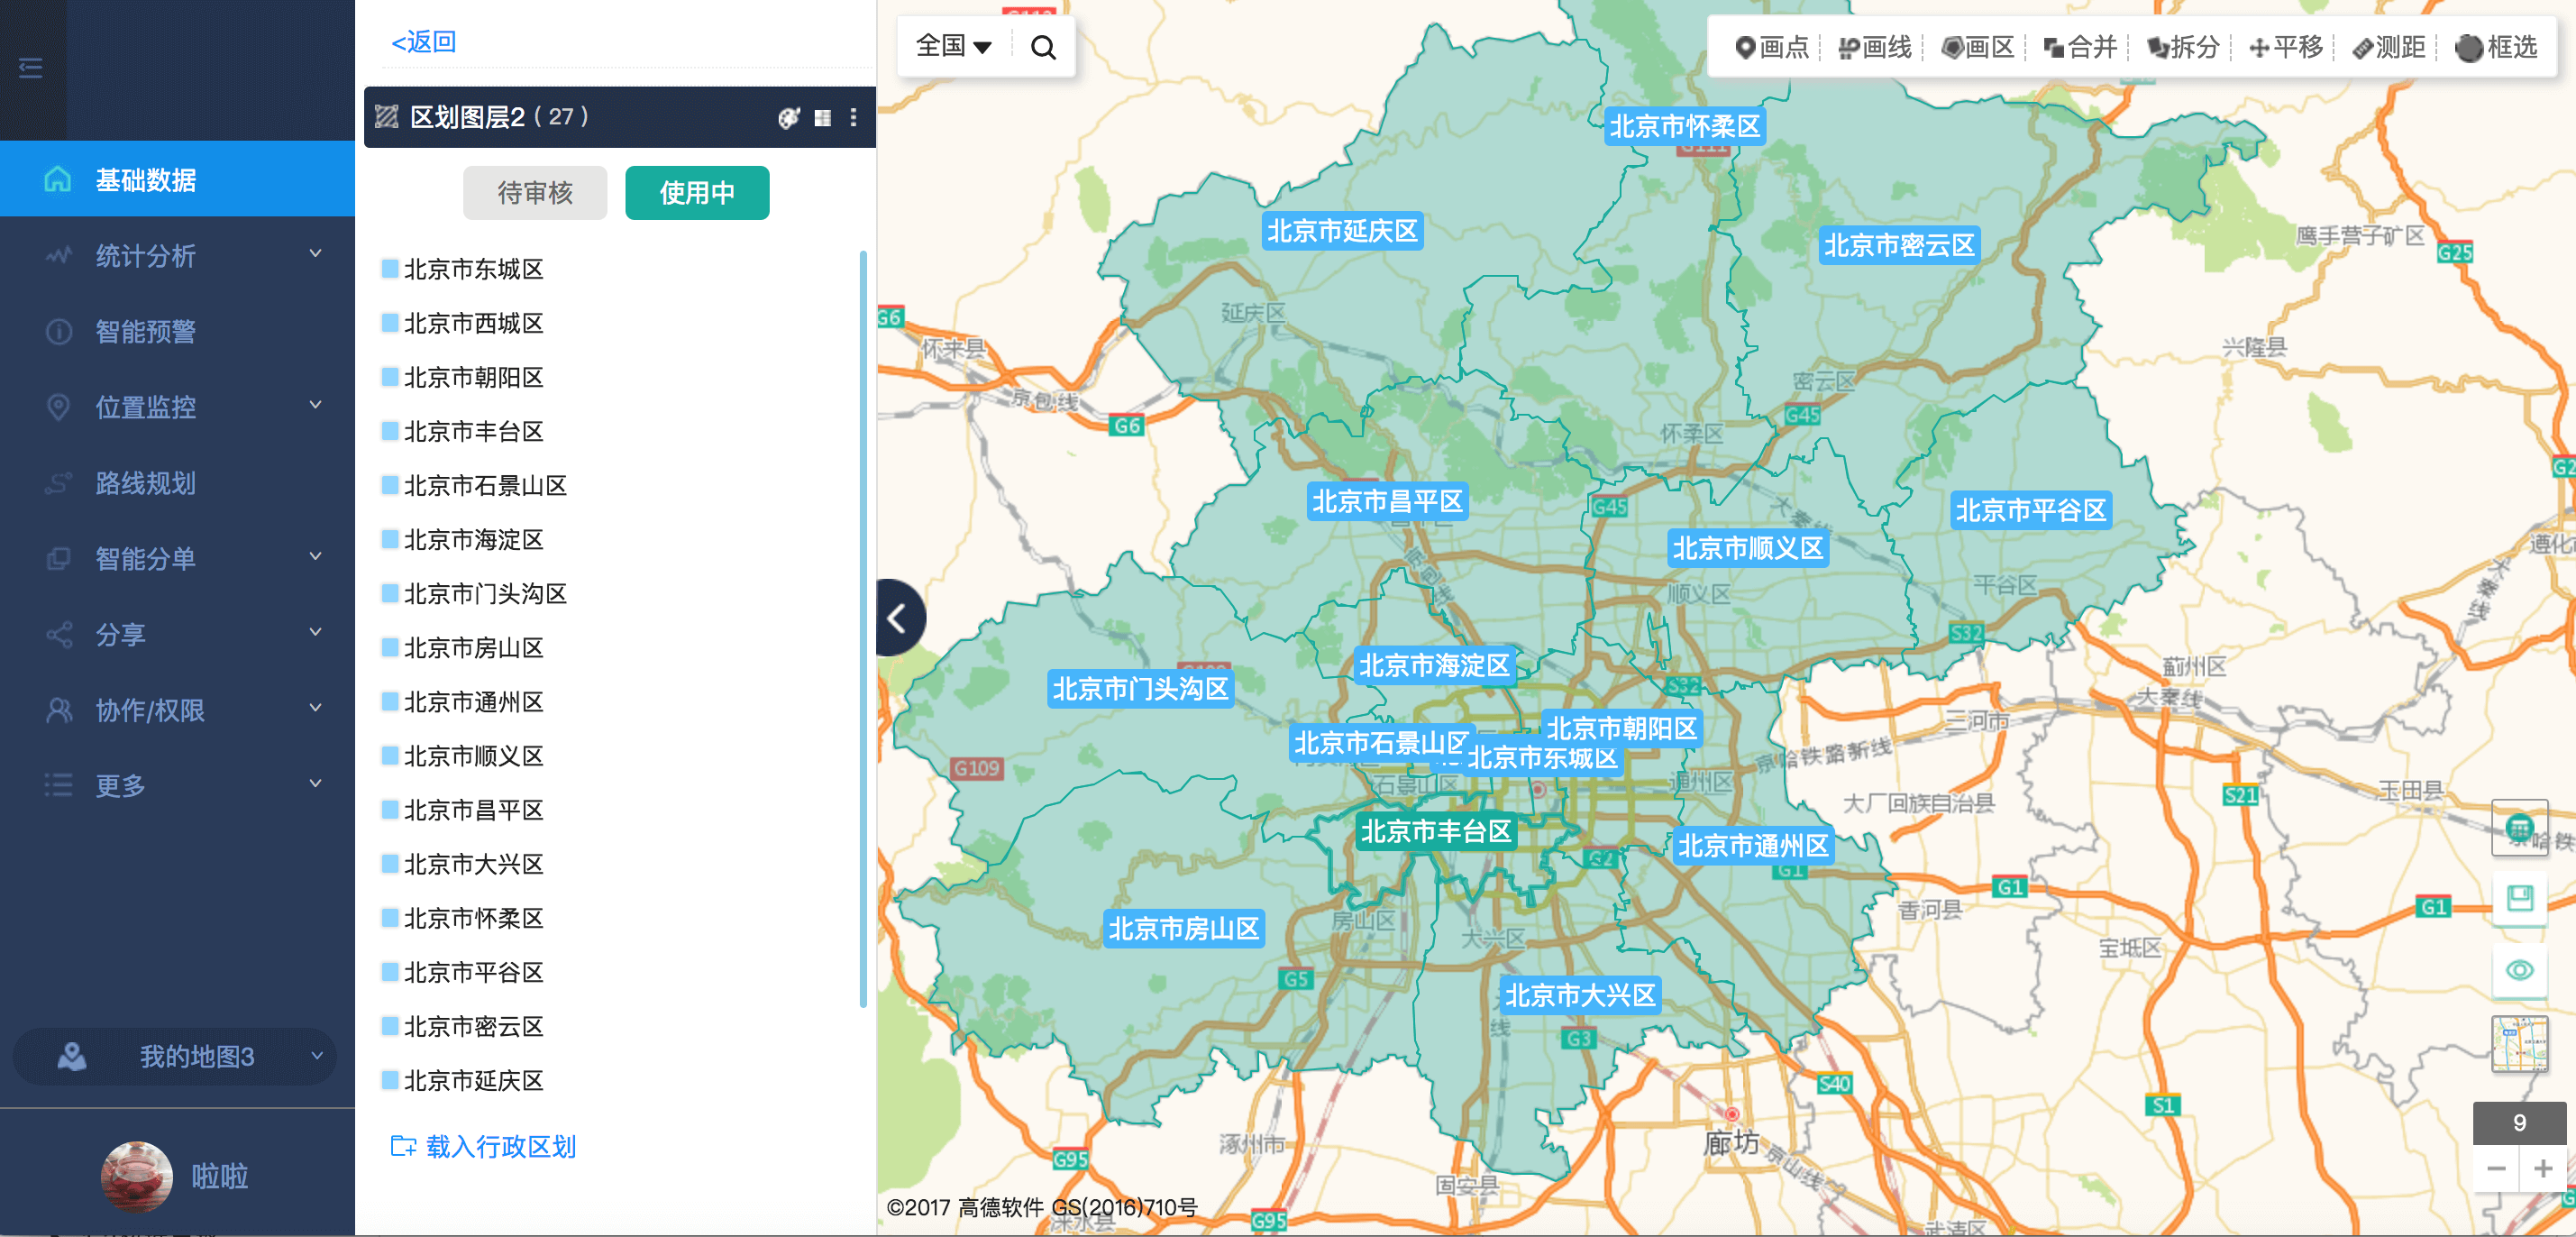Image resolution: width=2576 pixels, height=1237 pixels.
Task: Click the user avatar 啦啦
Action: tap(137, 1176)
